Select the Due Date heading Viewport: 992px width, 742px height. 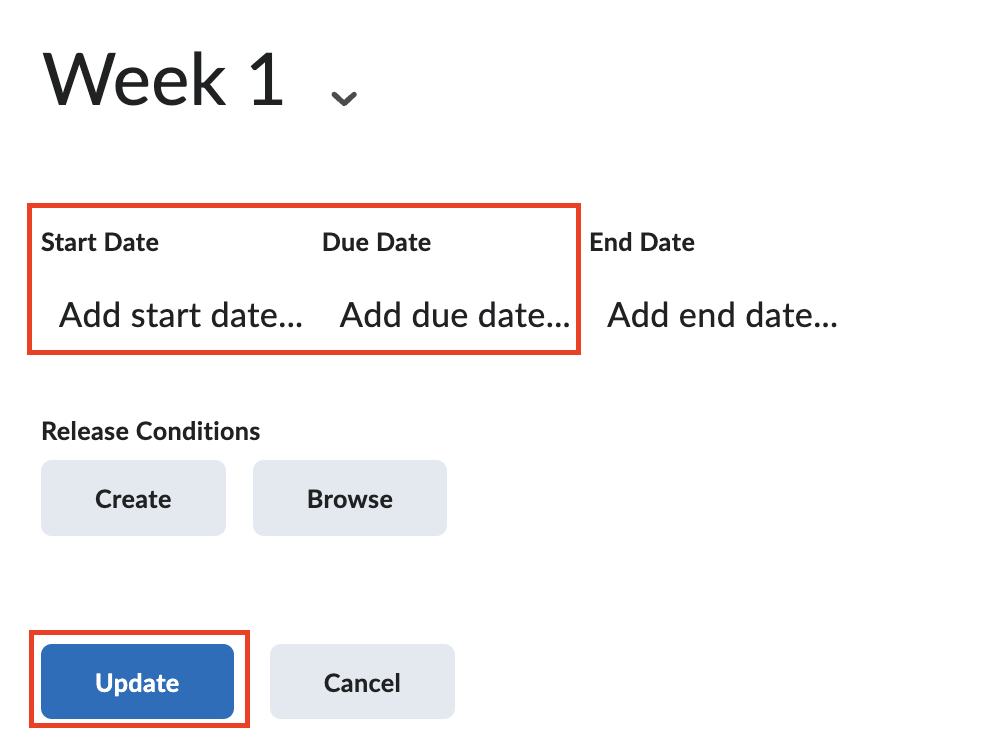[x=376, y=242]
